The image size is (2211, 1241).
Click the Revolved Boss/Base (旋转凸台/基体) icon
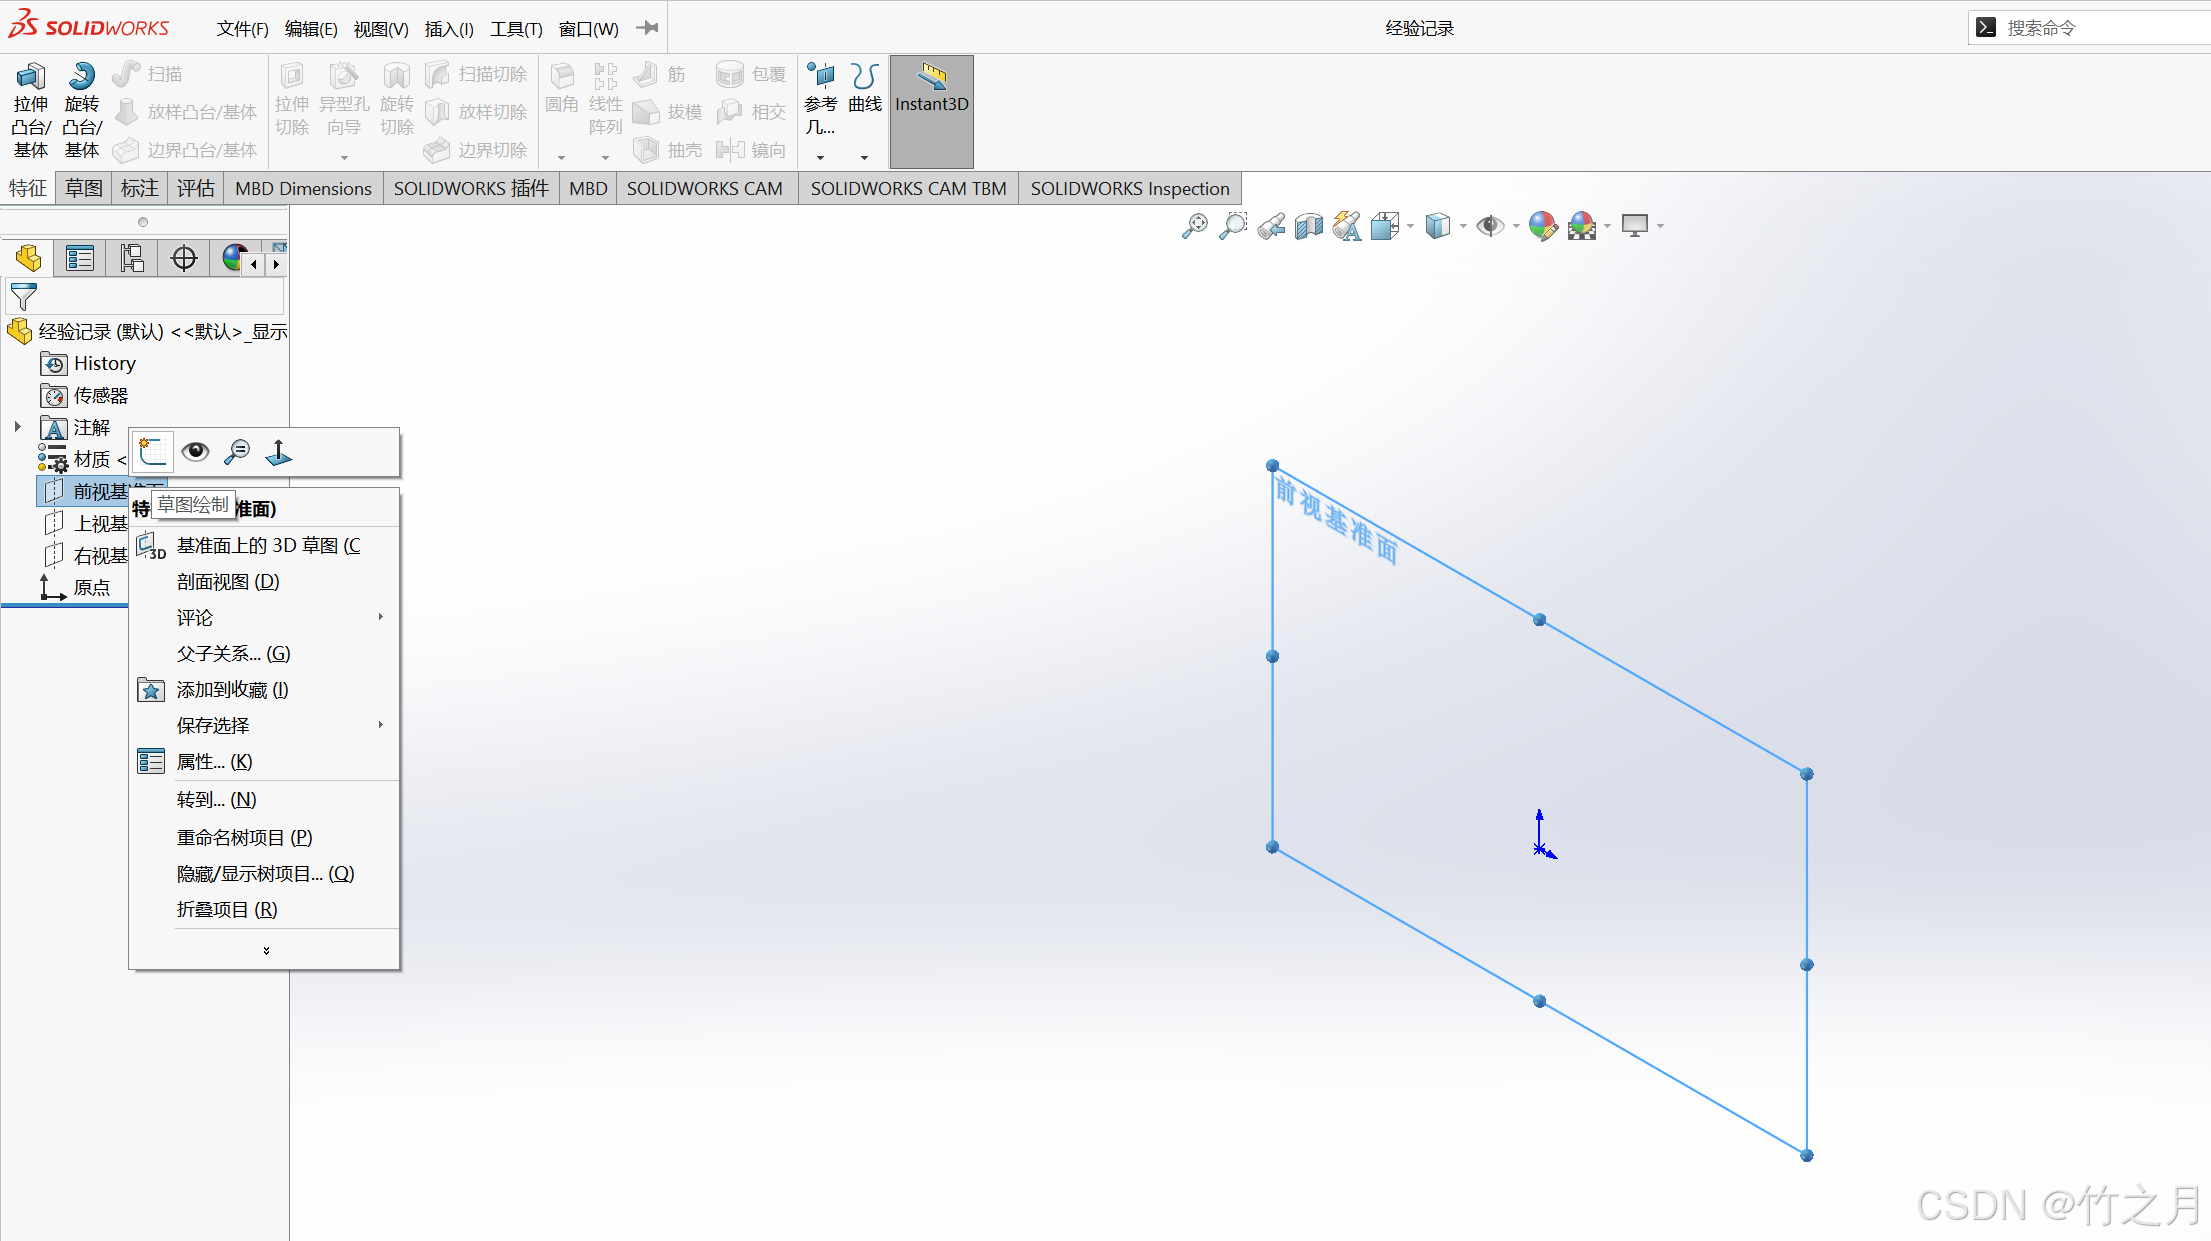pos(81,77)
